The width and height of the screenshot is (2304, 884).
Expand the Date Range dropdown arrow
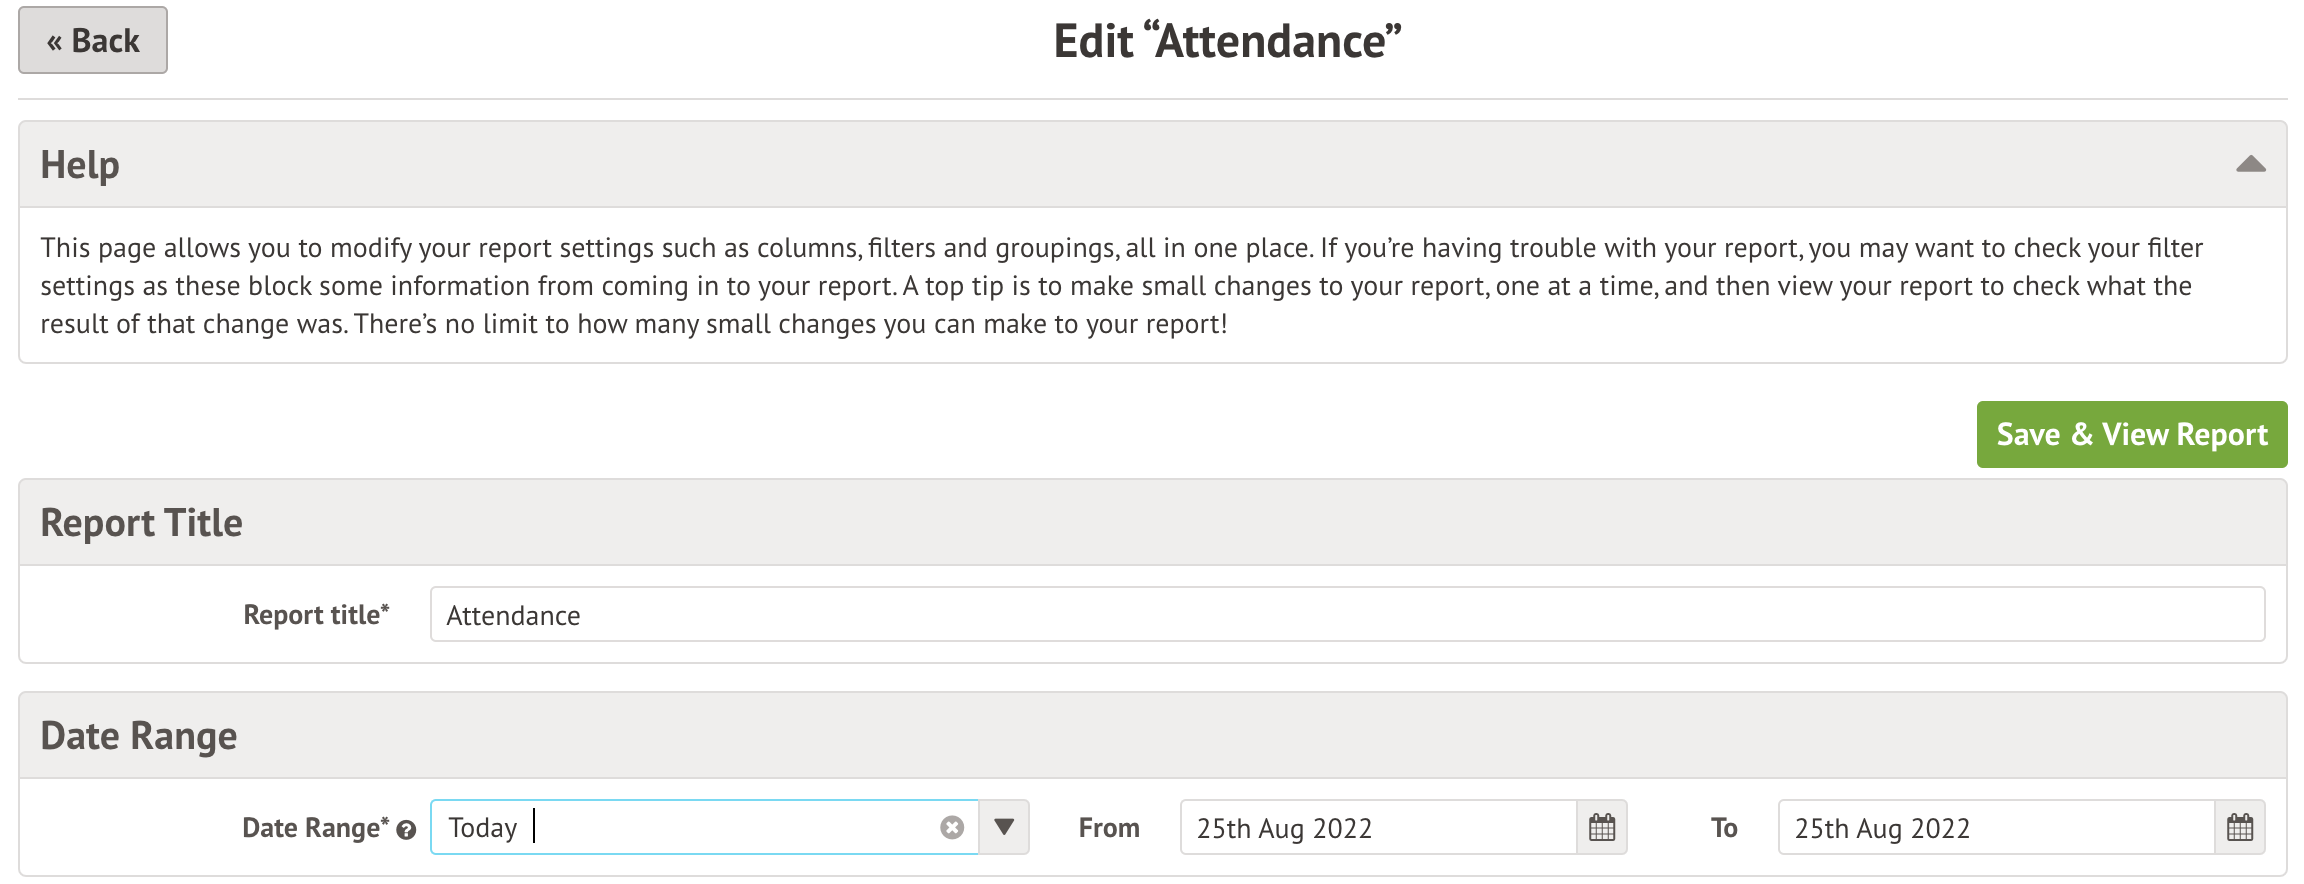[x=1004, y=828]
